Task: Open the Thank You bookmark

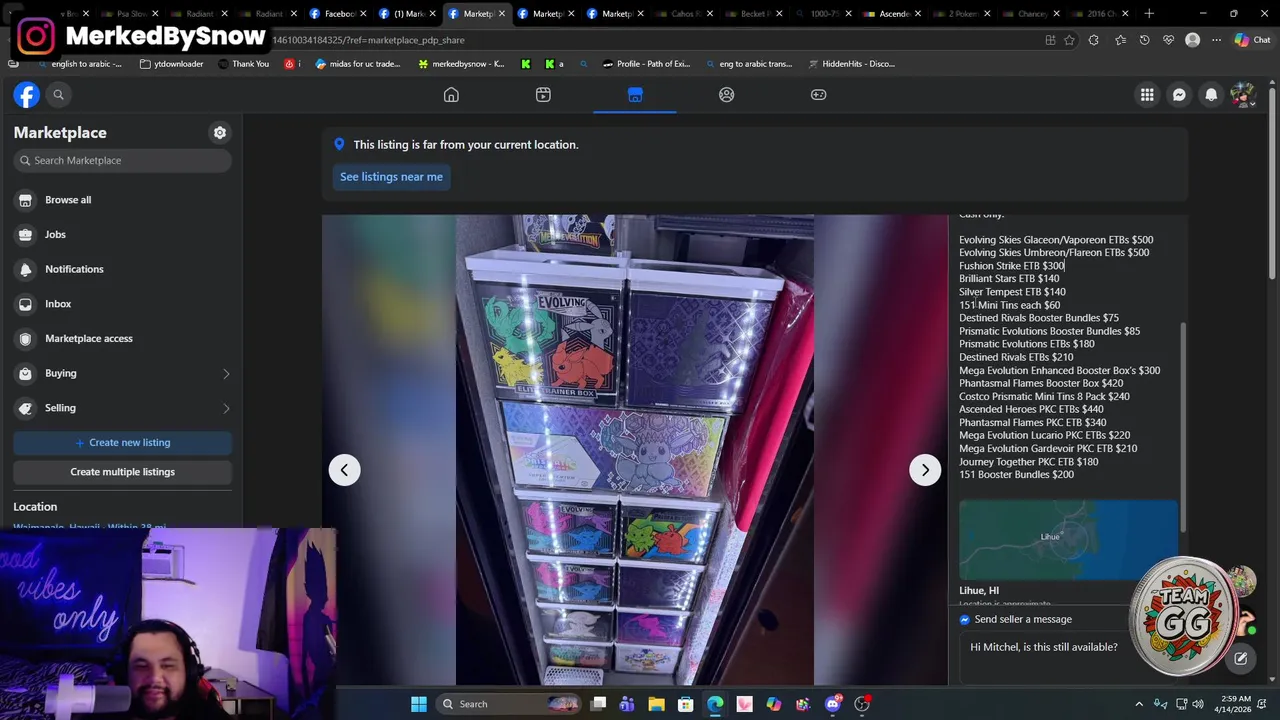Action: pyautogui.click(x=243, y=64)
